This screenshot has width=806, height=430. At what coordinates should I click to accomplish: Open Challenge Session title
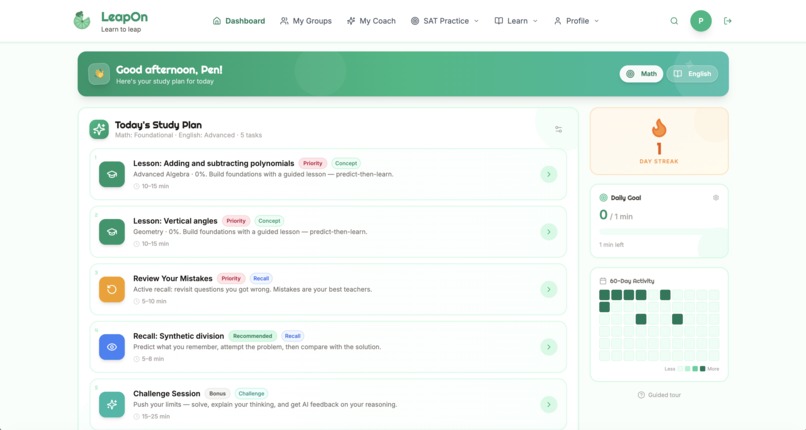pyautogui.click(x=167, y=394)
